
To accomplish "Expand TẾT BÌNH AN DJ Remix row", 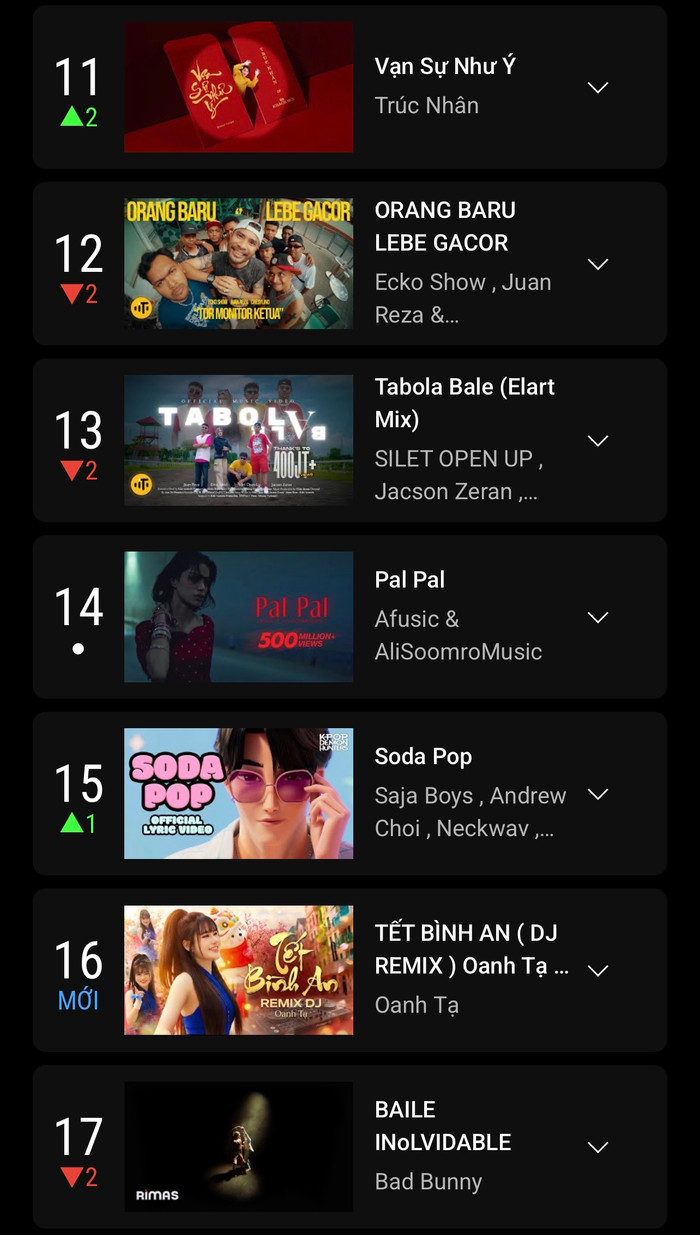I will [x=598, y=970].
